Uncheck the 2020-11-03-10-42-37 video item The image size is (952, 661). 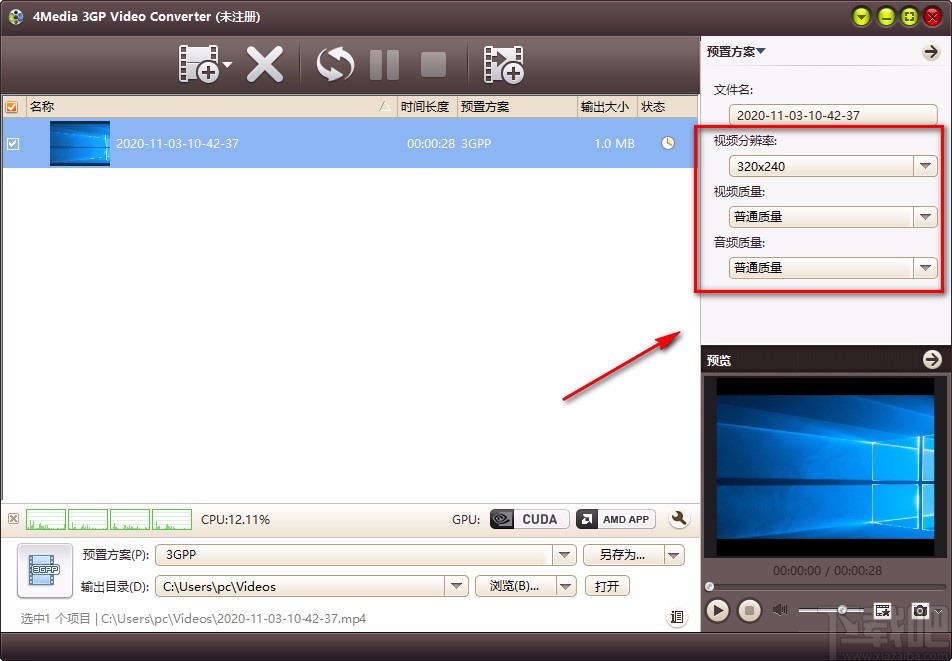click(x=13, y=143)
